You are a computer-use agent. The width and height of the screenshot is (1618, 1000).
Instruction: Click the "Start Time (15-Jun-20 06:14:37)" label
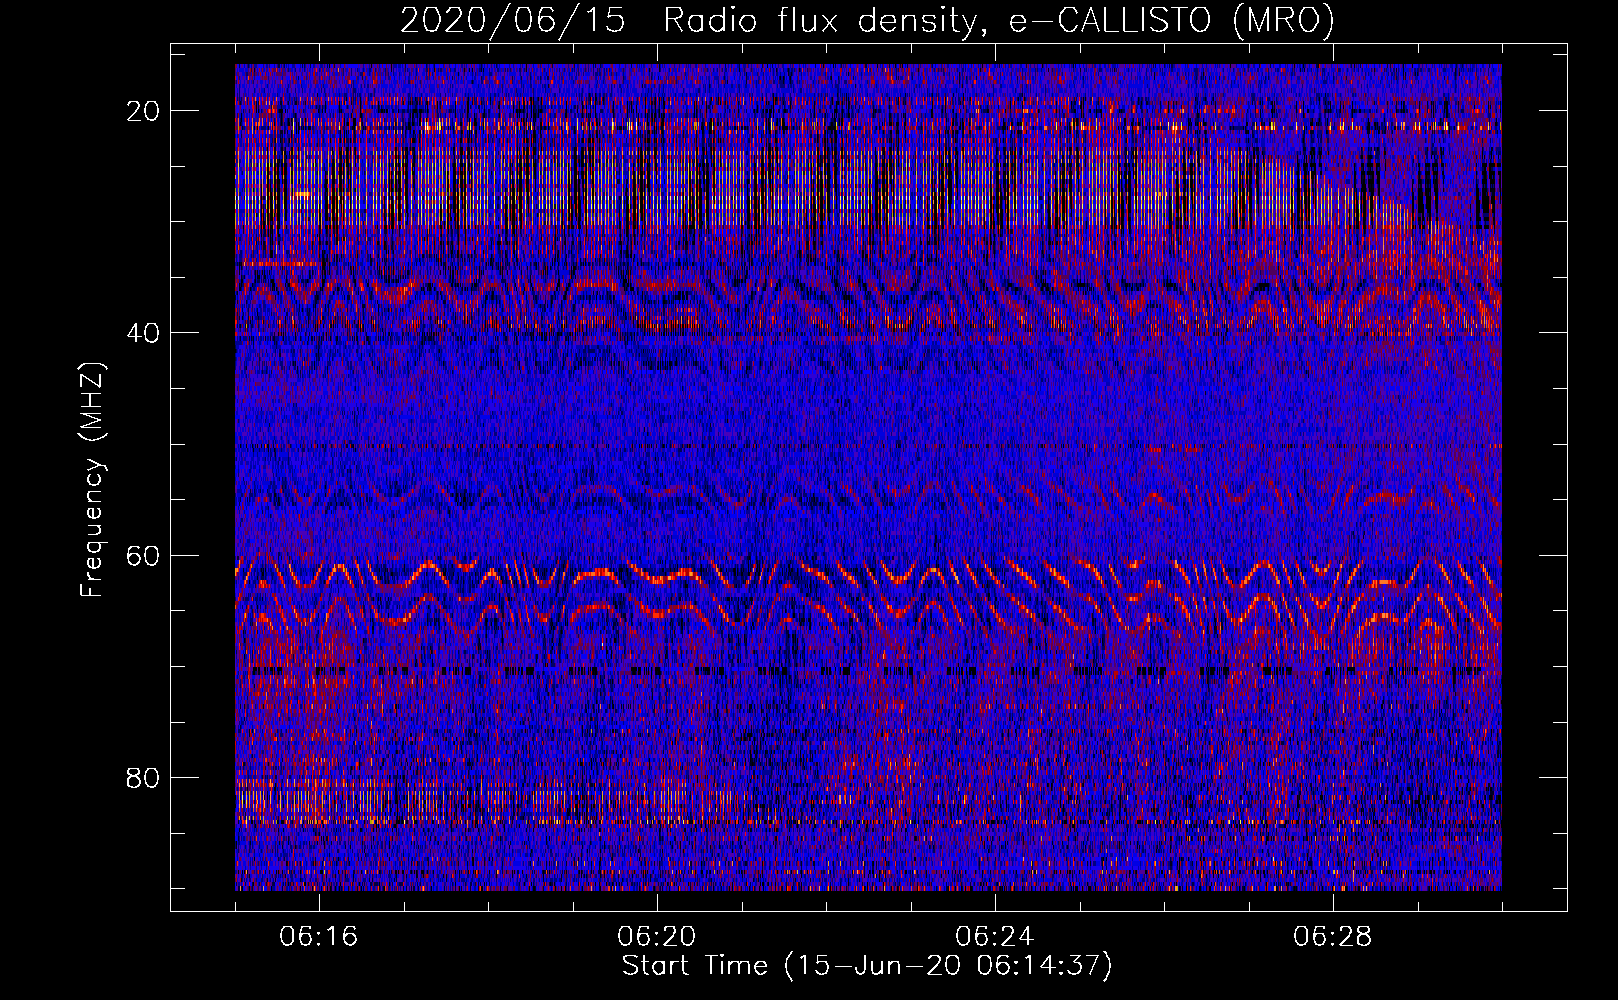point(867,966)
